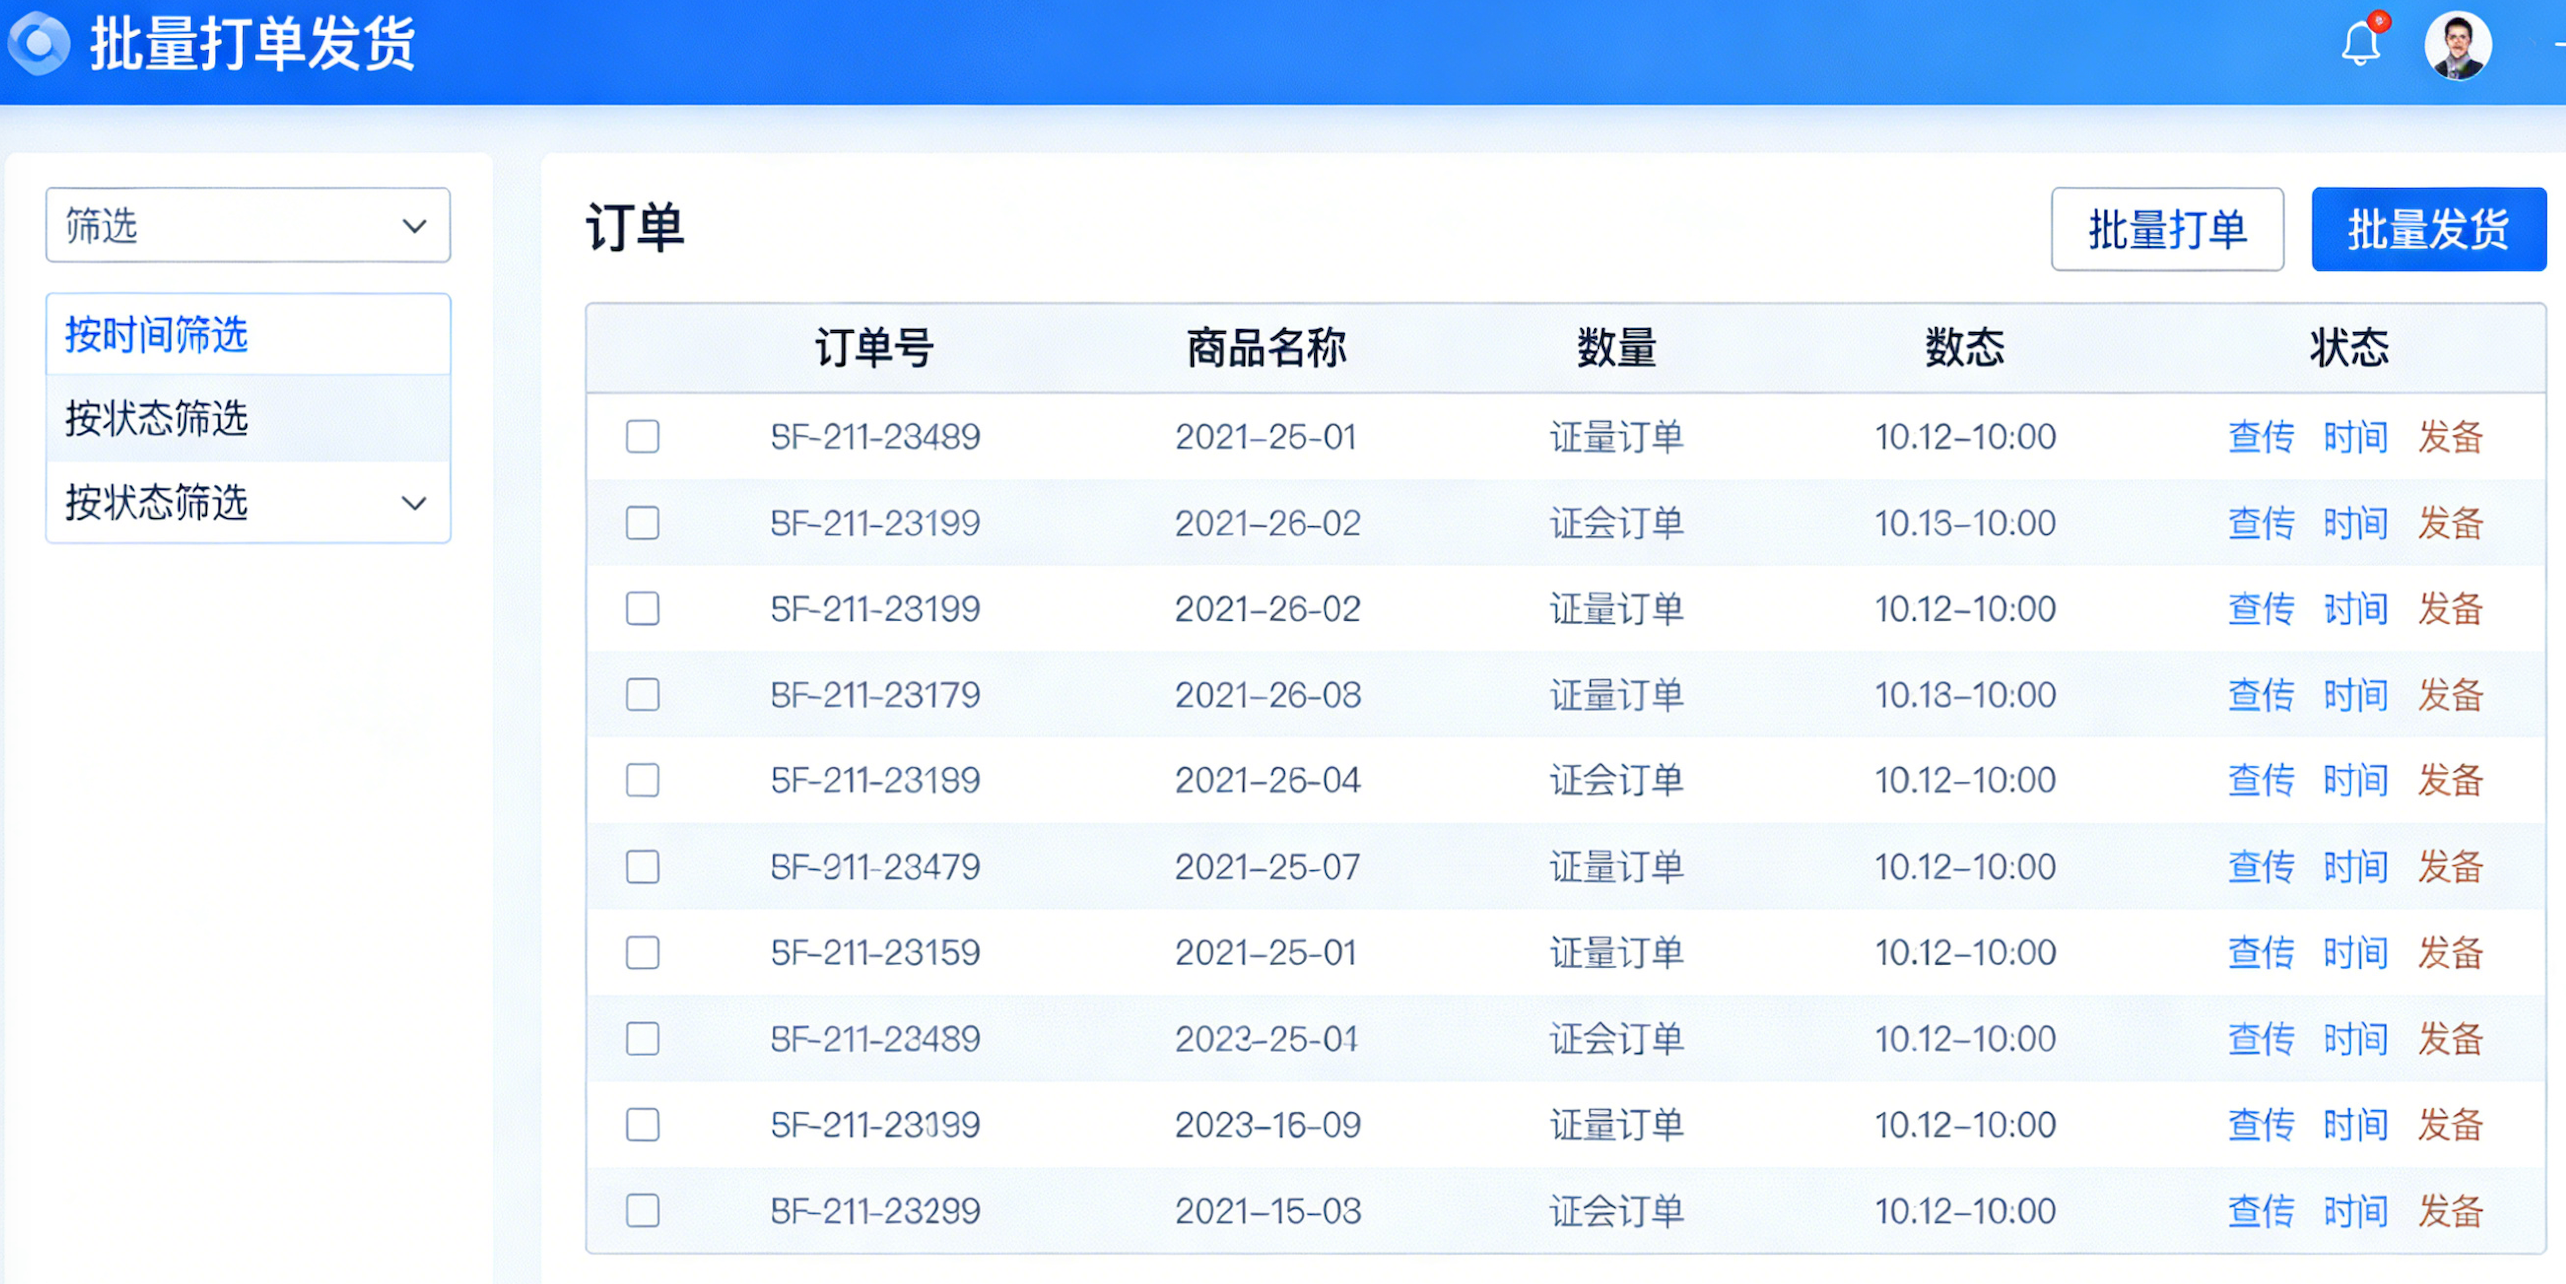Click 查传 link for order SF-211-23159

coord(2260,953)
